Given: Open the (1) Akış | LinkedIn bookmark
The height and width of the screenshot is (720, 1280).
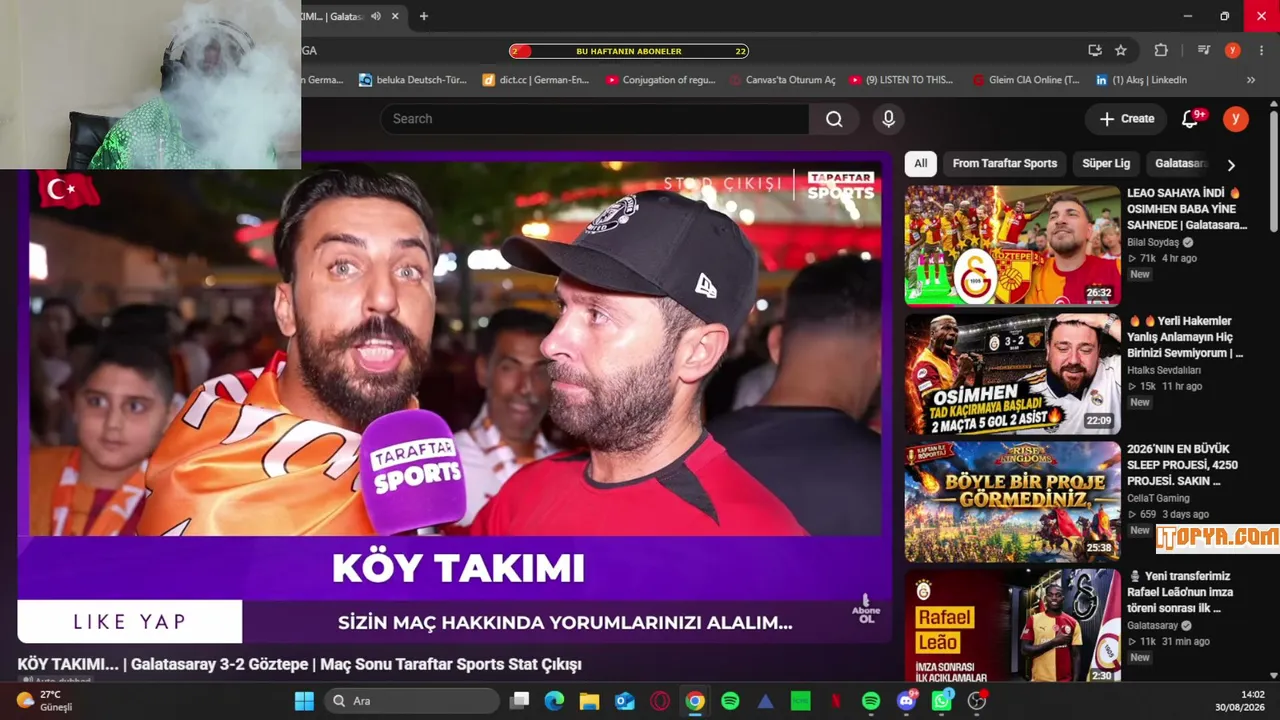Looking at the screenshot, I should click(x=1141, y=80).
